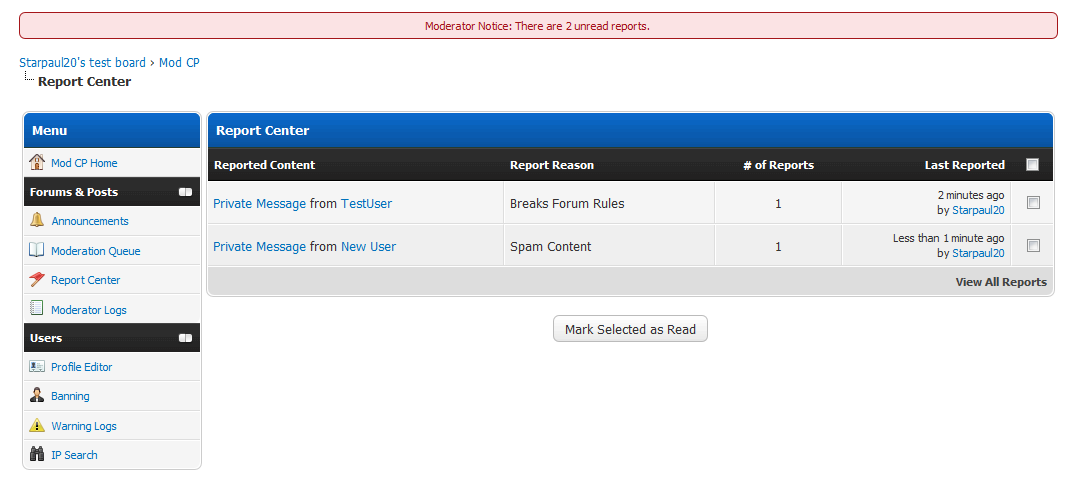
Task: Open the View All Reports link
Action: pyautogui.click(x=1000, y=282)
